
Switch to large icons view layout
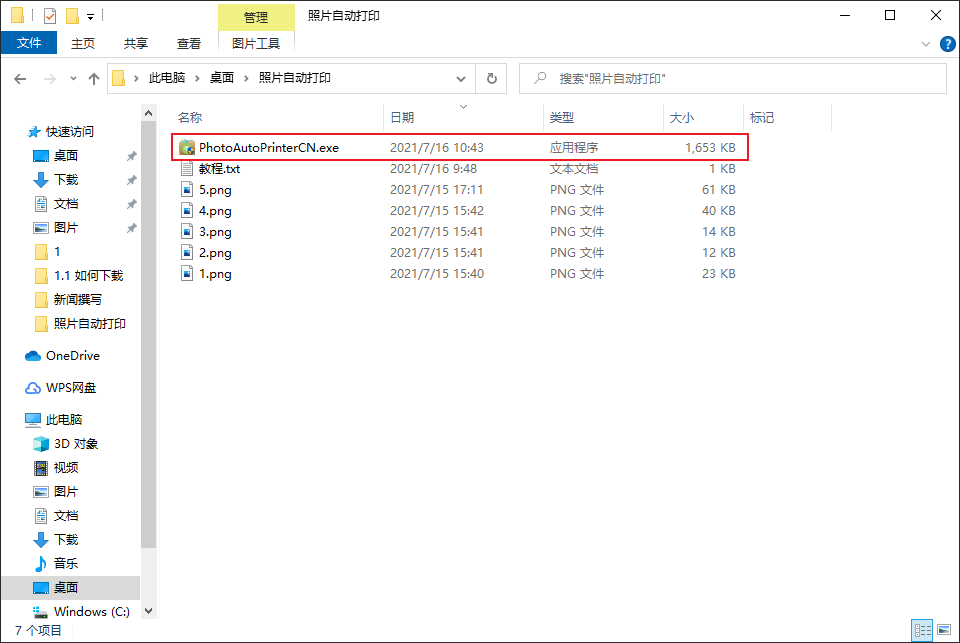coord(943,630)
